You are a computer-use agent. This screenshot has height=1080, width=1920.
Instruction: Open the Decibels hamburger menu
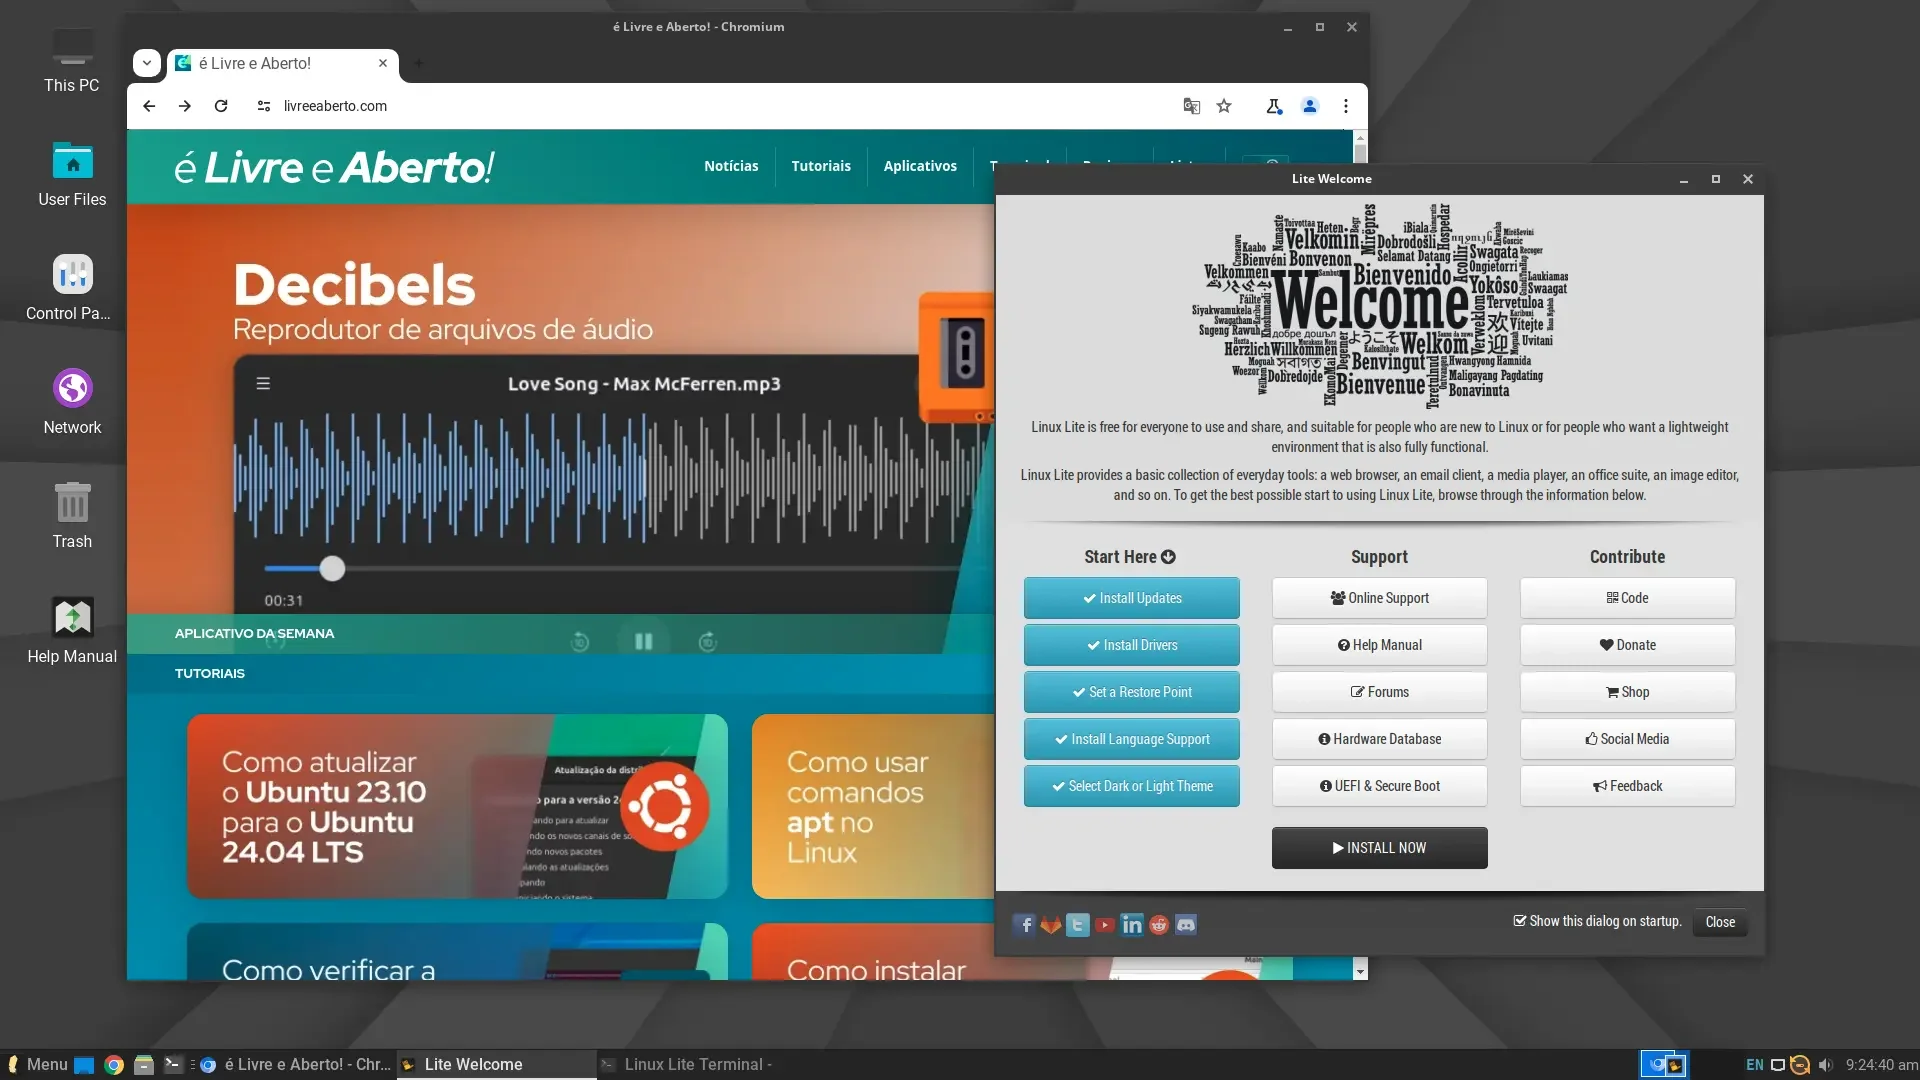[x=263, y=384]
